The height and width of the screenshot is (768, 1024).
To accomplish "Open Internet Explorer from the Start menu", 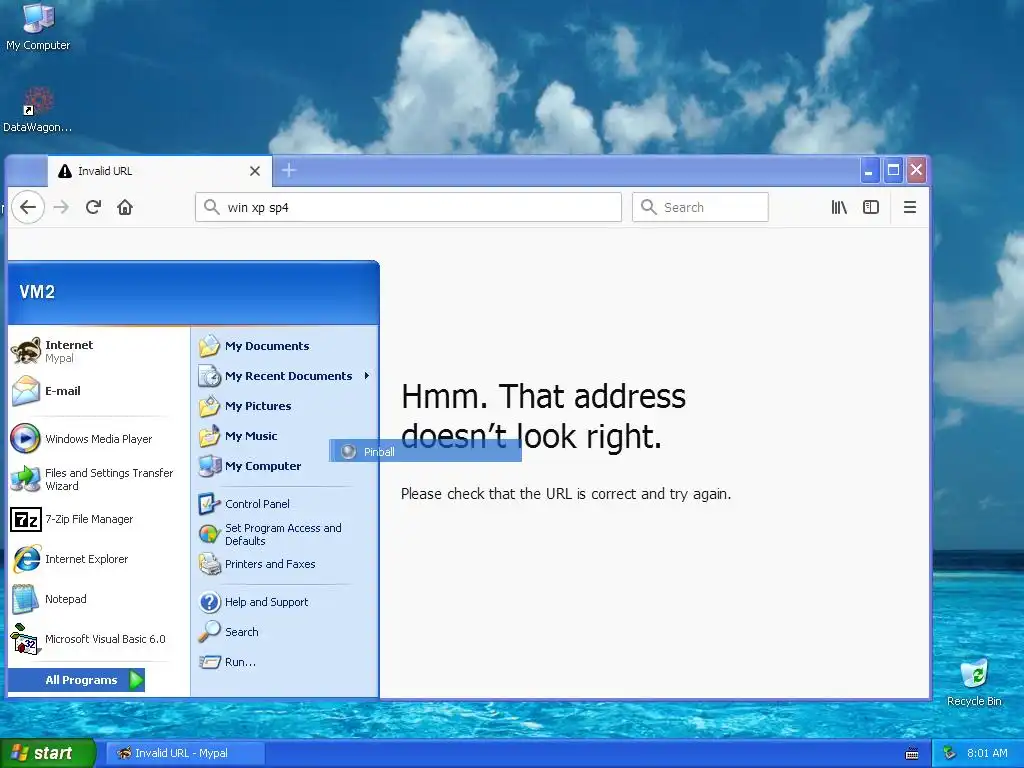I will tap(98, 559).
